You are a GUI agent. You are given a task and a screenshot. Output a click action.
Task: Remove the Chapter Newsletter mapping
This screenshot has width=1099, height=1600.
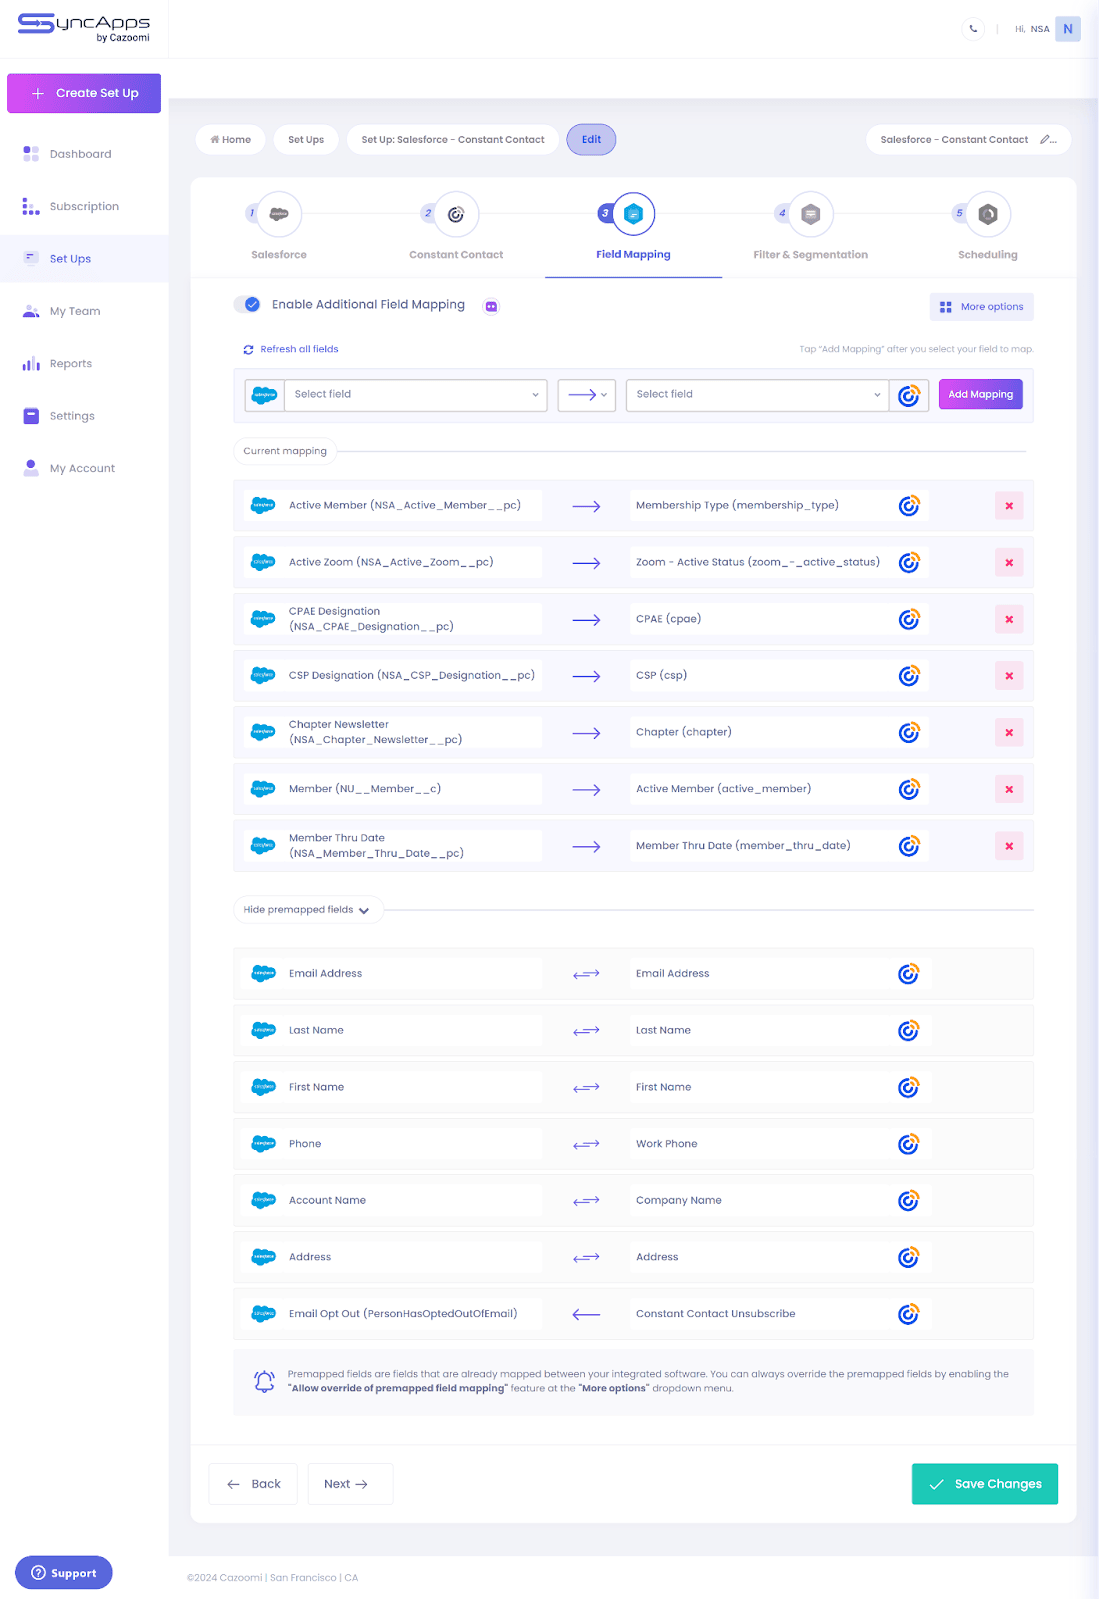point(1009,733)
